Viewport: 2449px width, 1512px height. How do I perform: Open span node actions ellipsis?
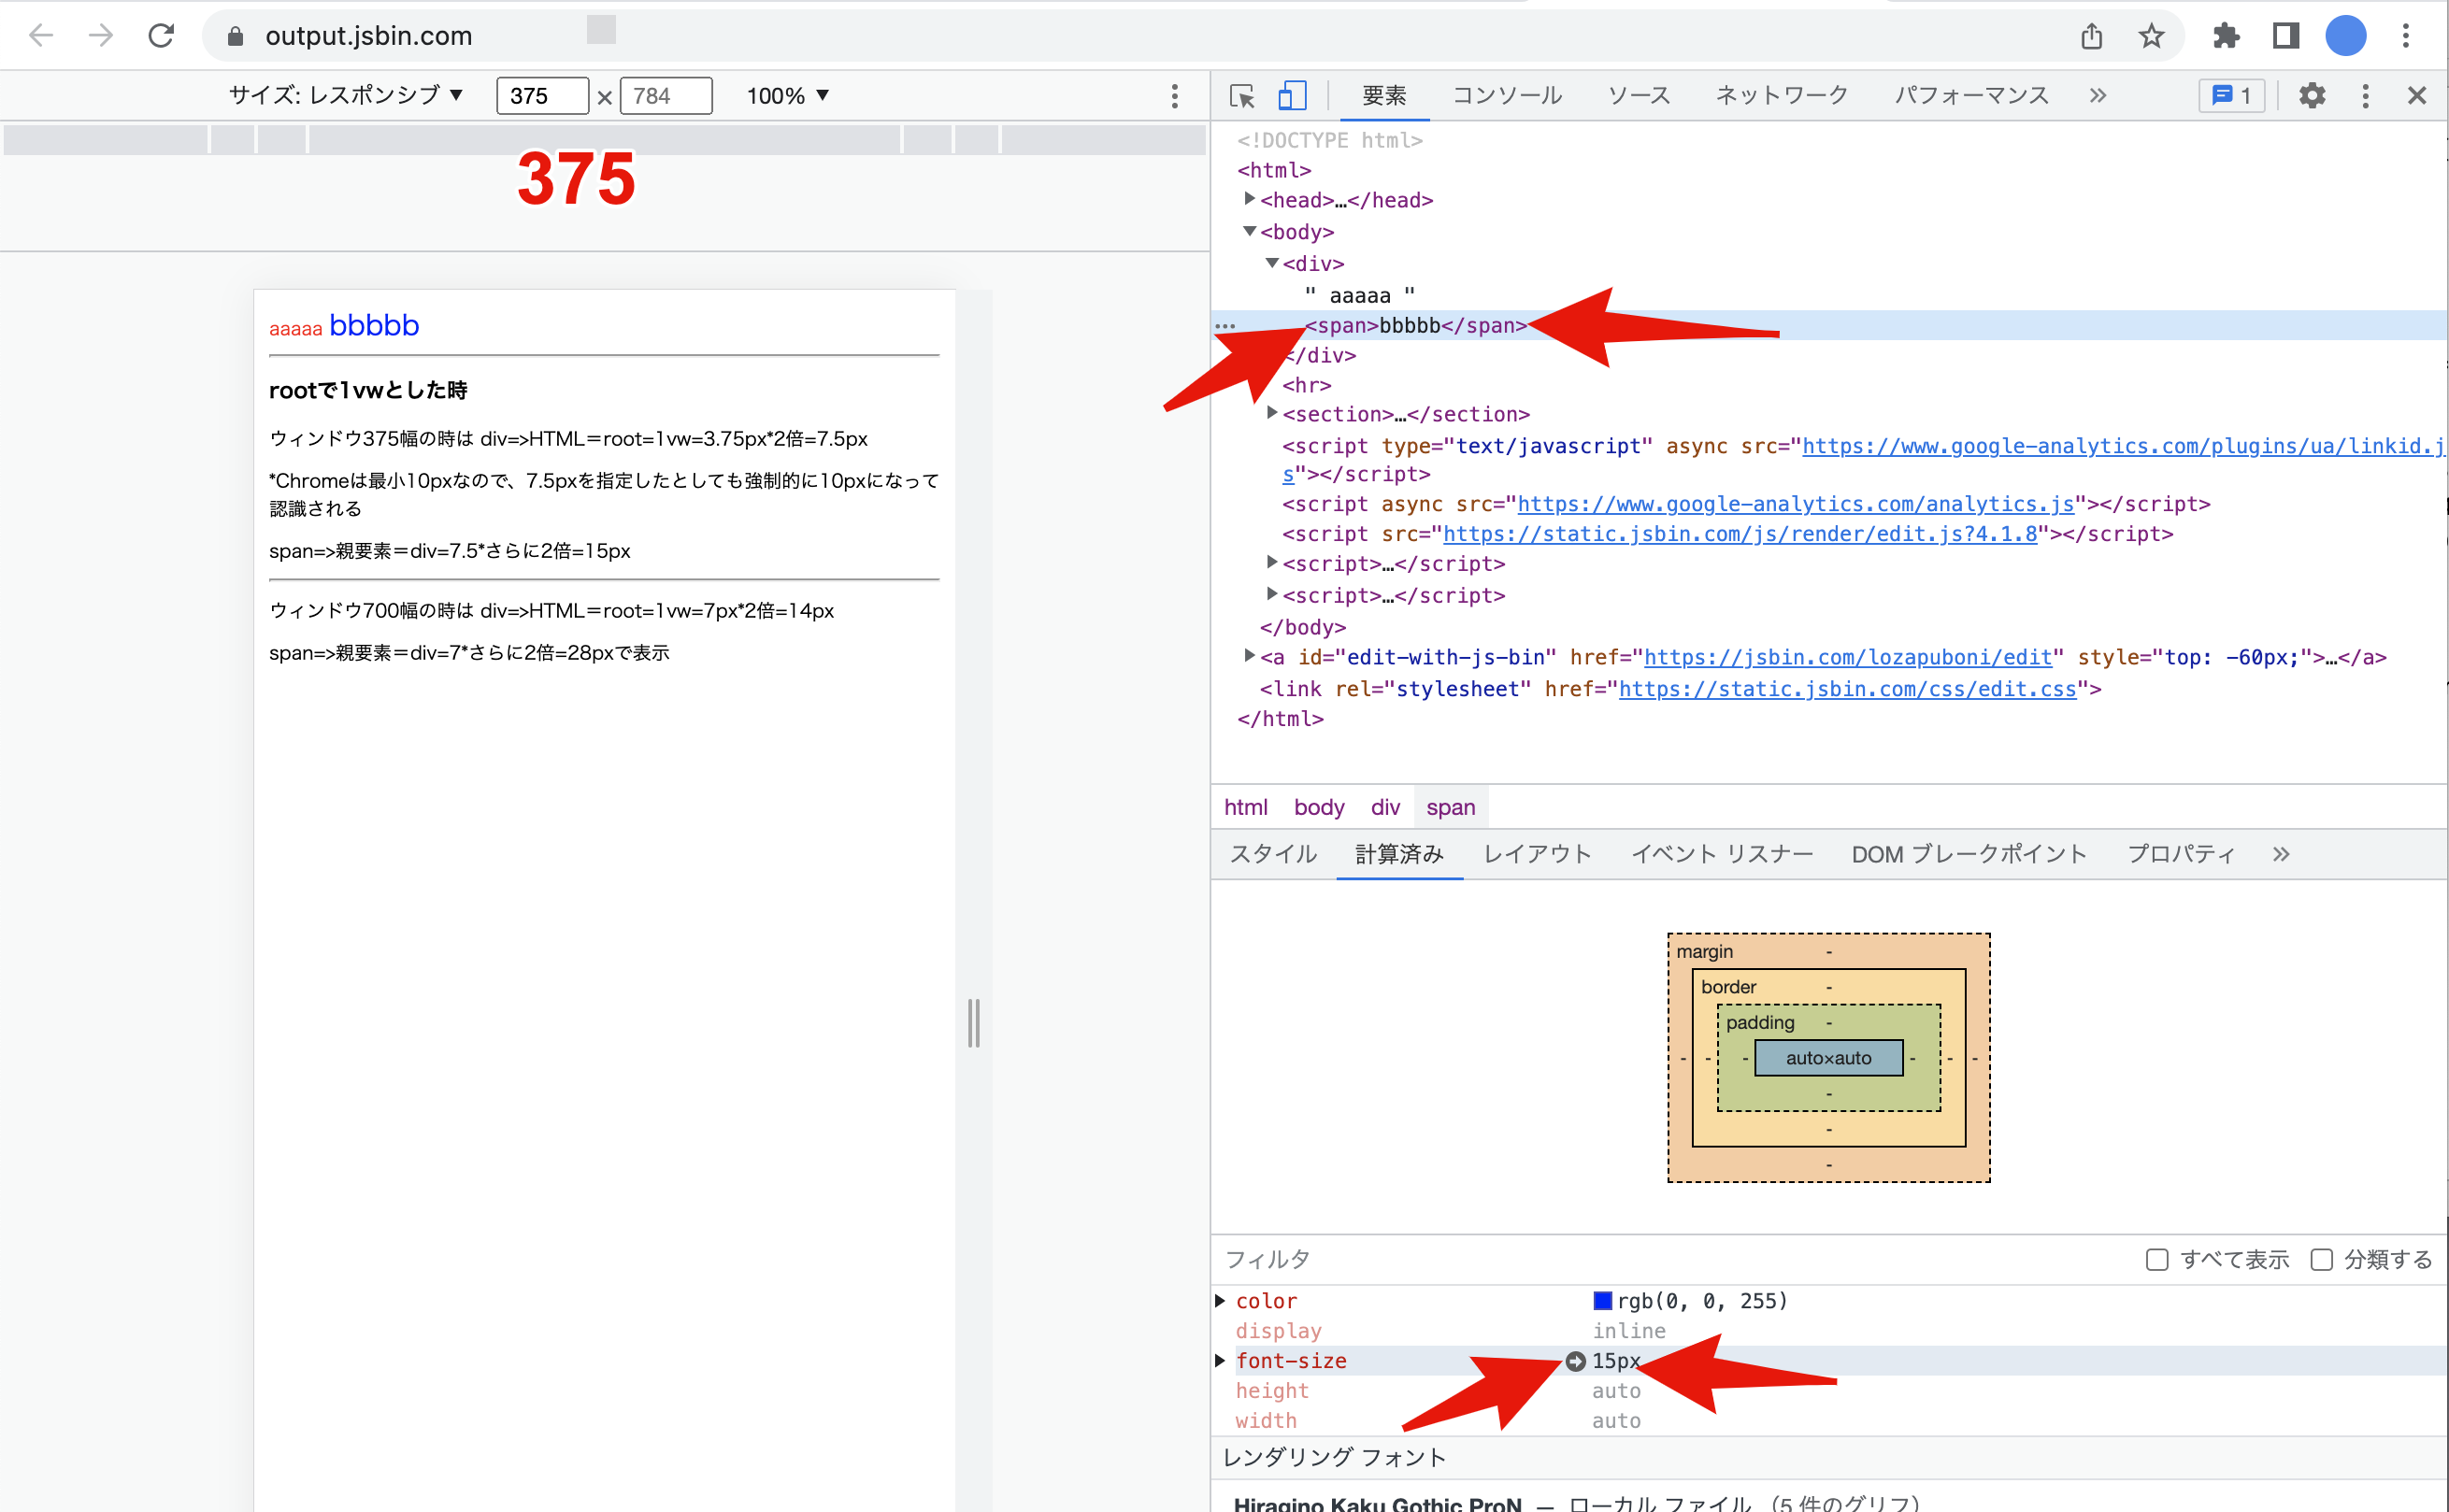[x=1225, y=326]
